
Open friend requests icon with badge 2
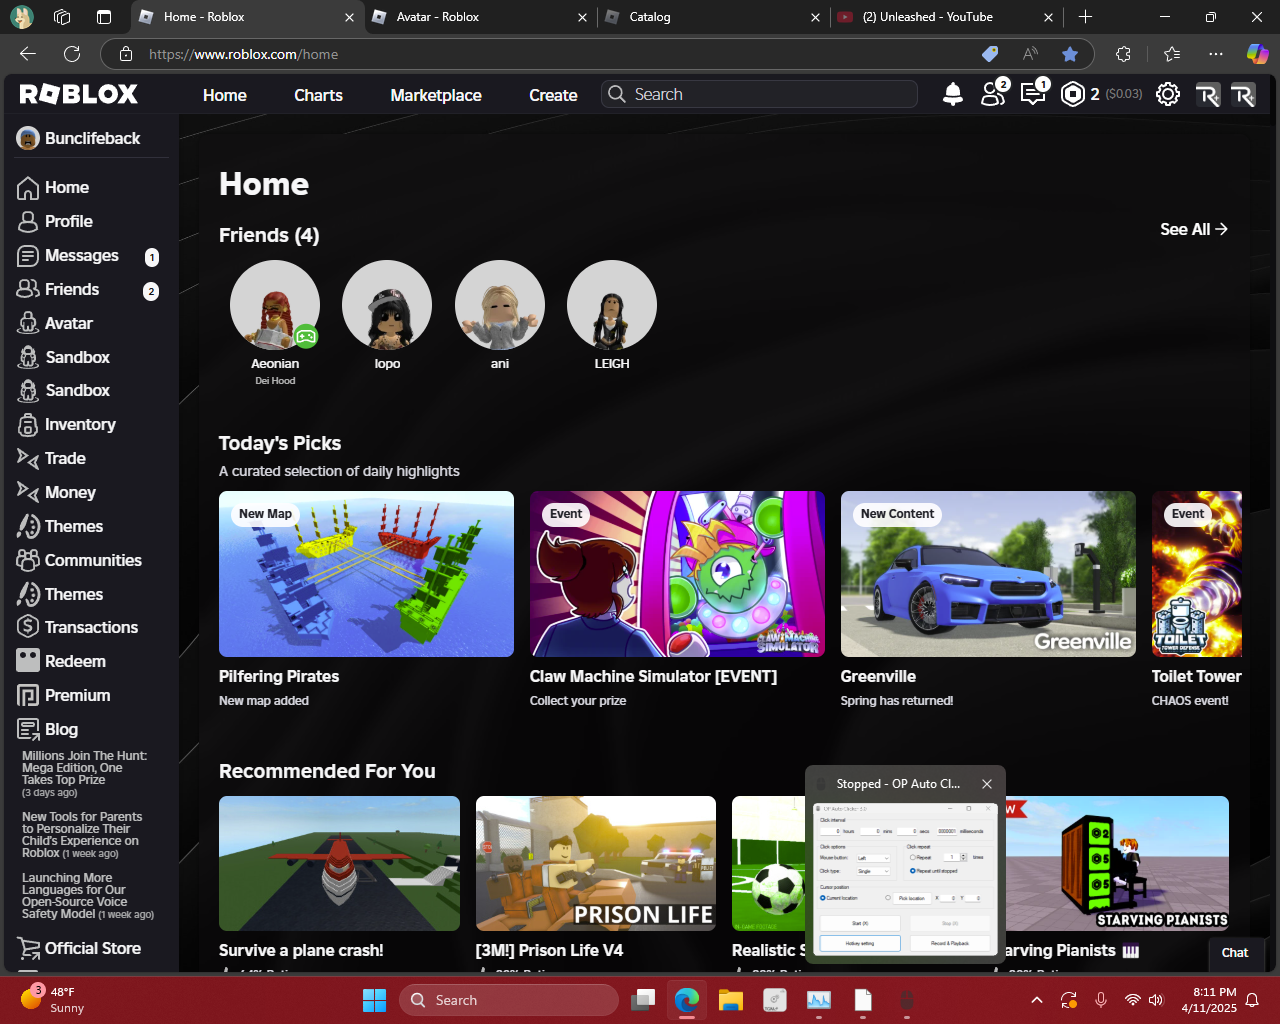[x=993, y=93]
